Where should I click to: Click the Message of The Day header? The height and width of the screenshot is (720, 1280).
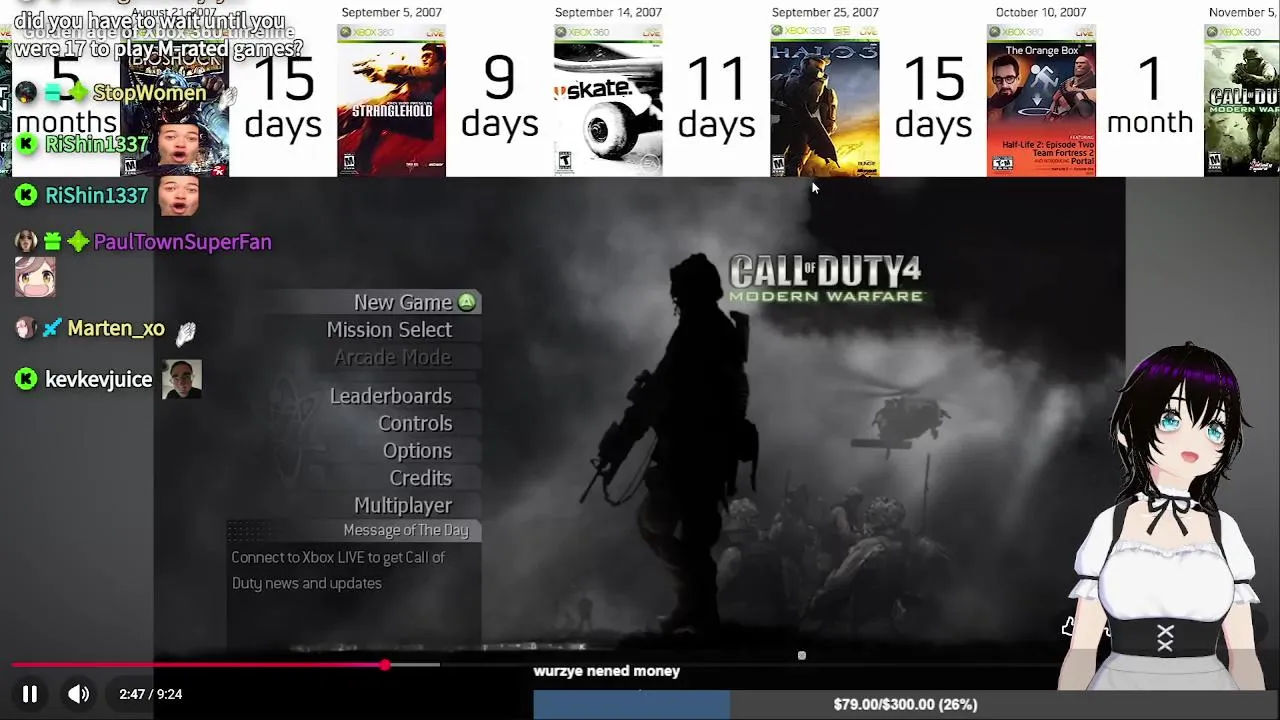[406, 530]
